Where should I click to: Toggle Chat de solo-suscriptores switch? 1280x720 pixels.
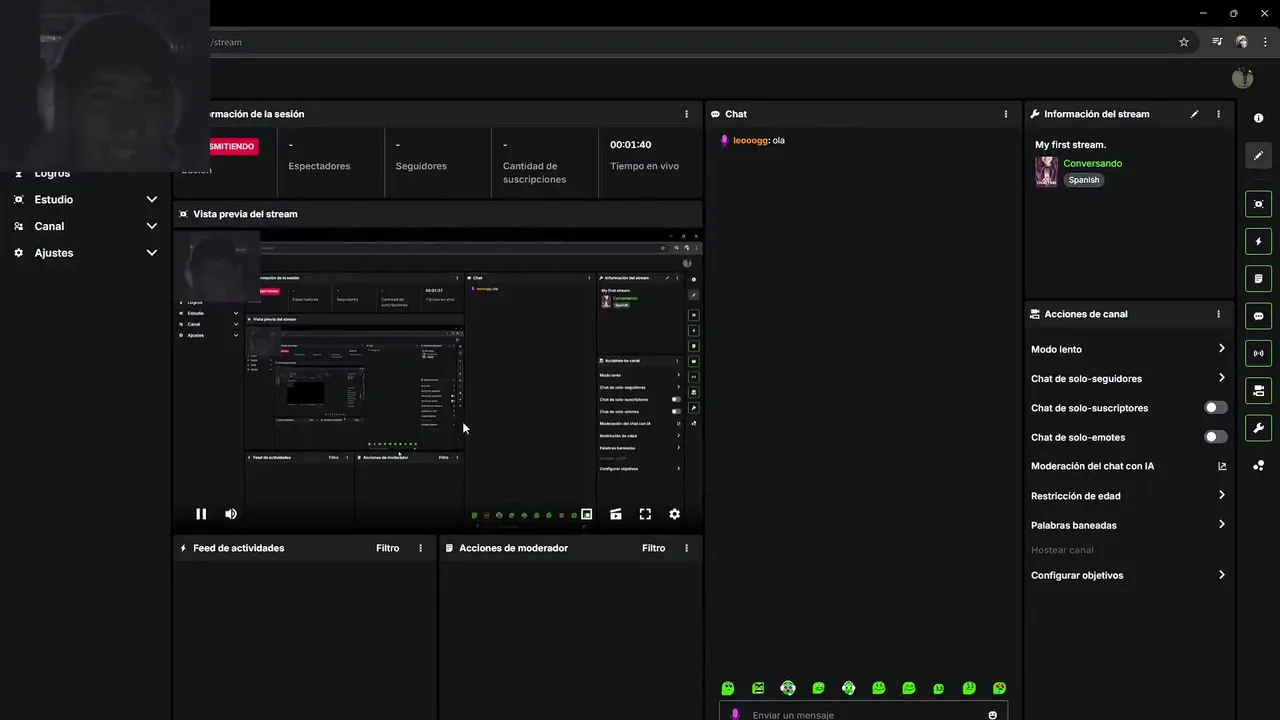click(x=1216, y=408)
